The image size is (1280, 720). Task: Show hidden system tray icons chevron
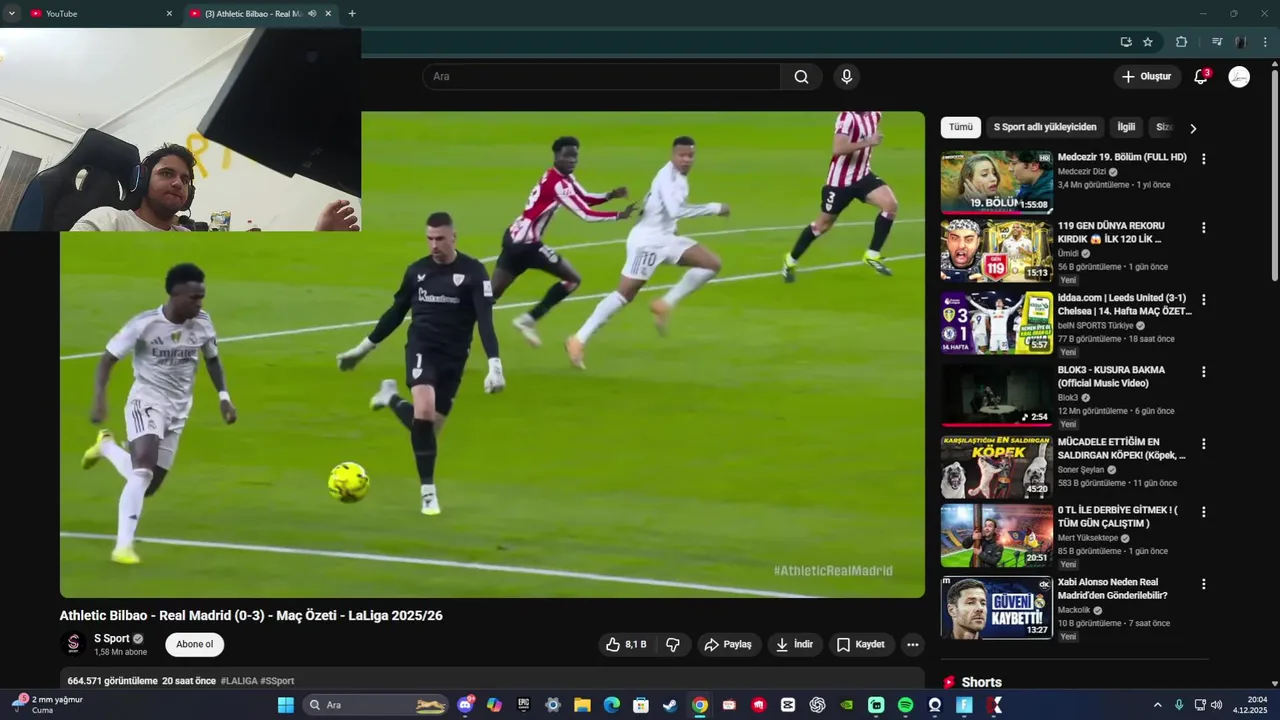pos(1158,705)
